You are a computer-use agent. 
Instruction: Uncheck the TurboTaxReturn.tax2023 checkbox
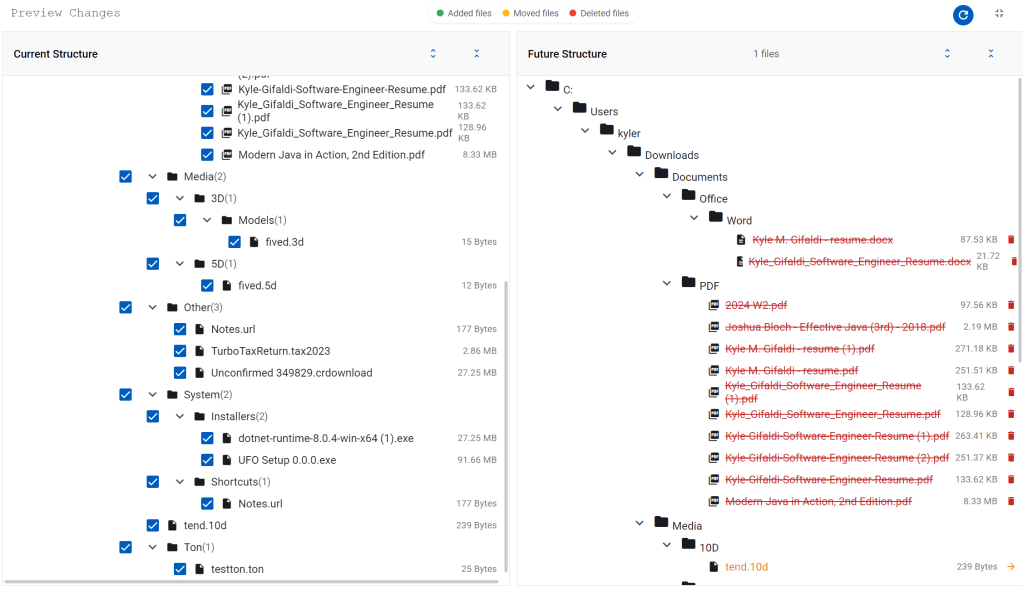pos(180,351)
